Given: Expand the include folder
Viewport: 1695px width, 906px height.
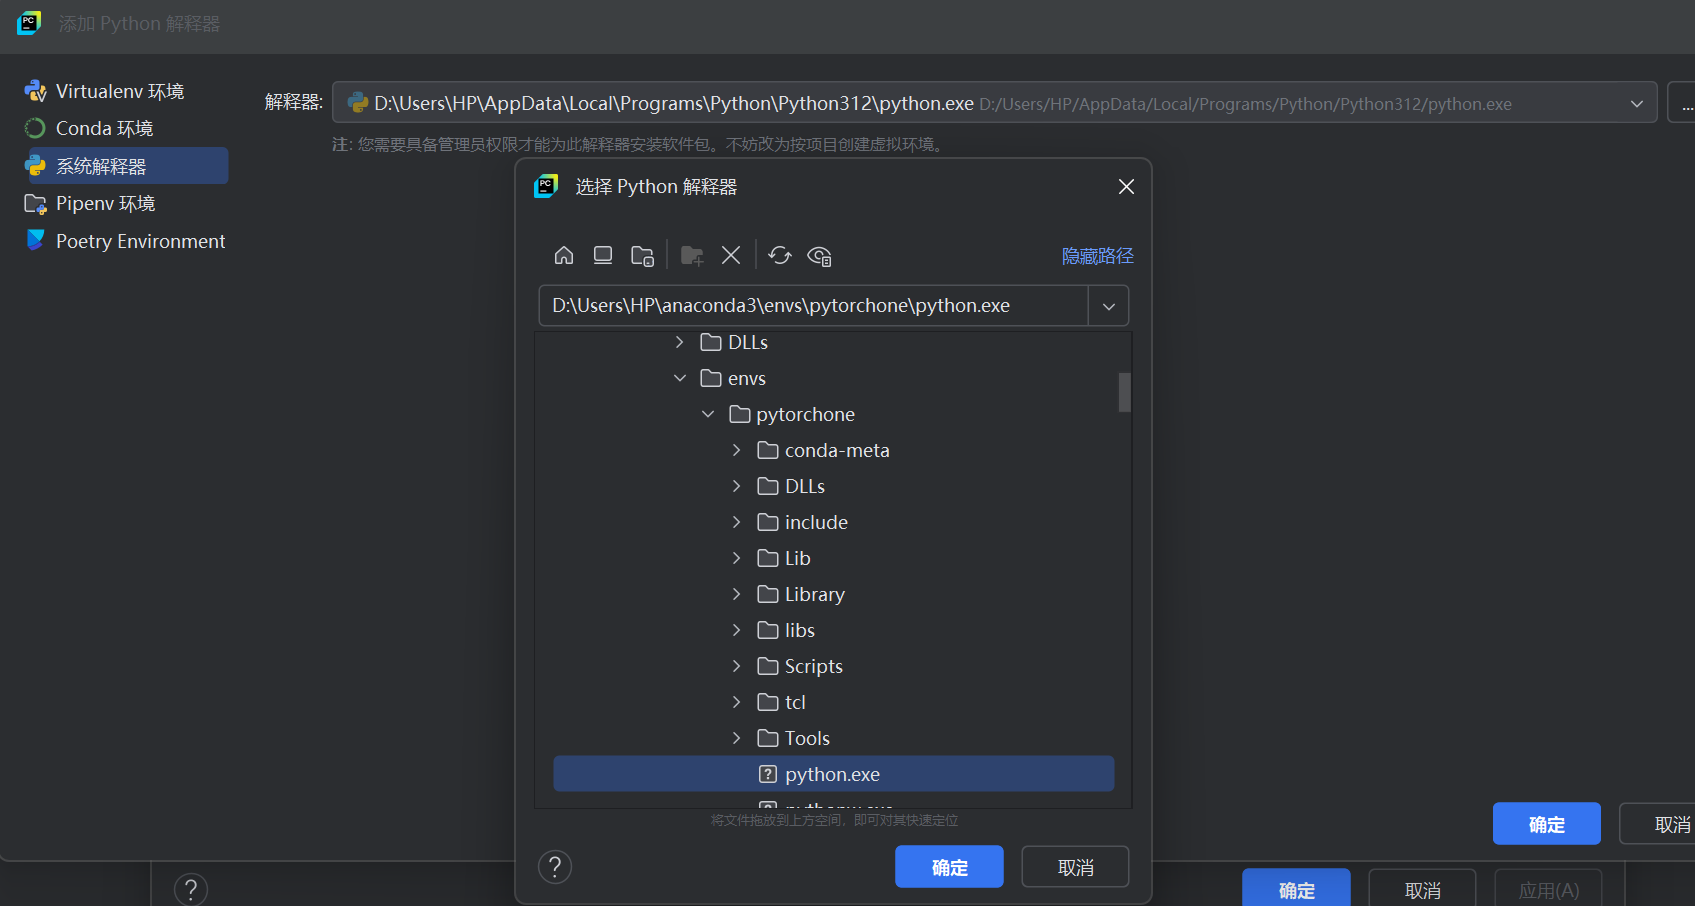Looking at the screenshot, I should (737, 522).
